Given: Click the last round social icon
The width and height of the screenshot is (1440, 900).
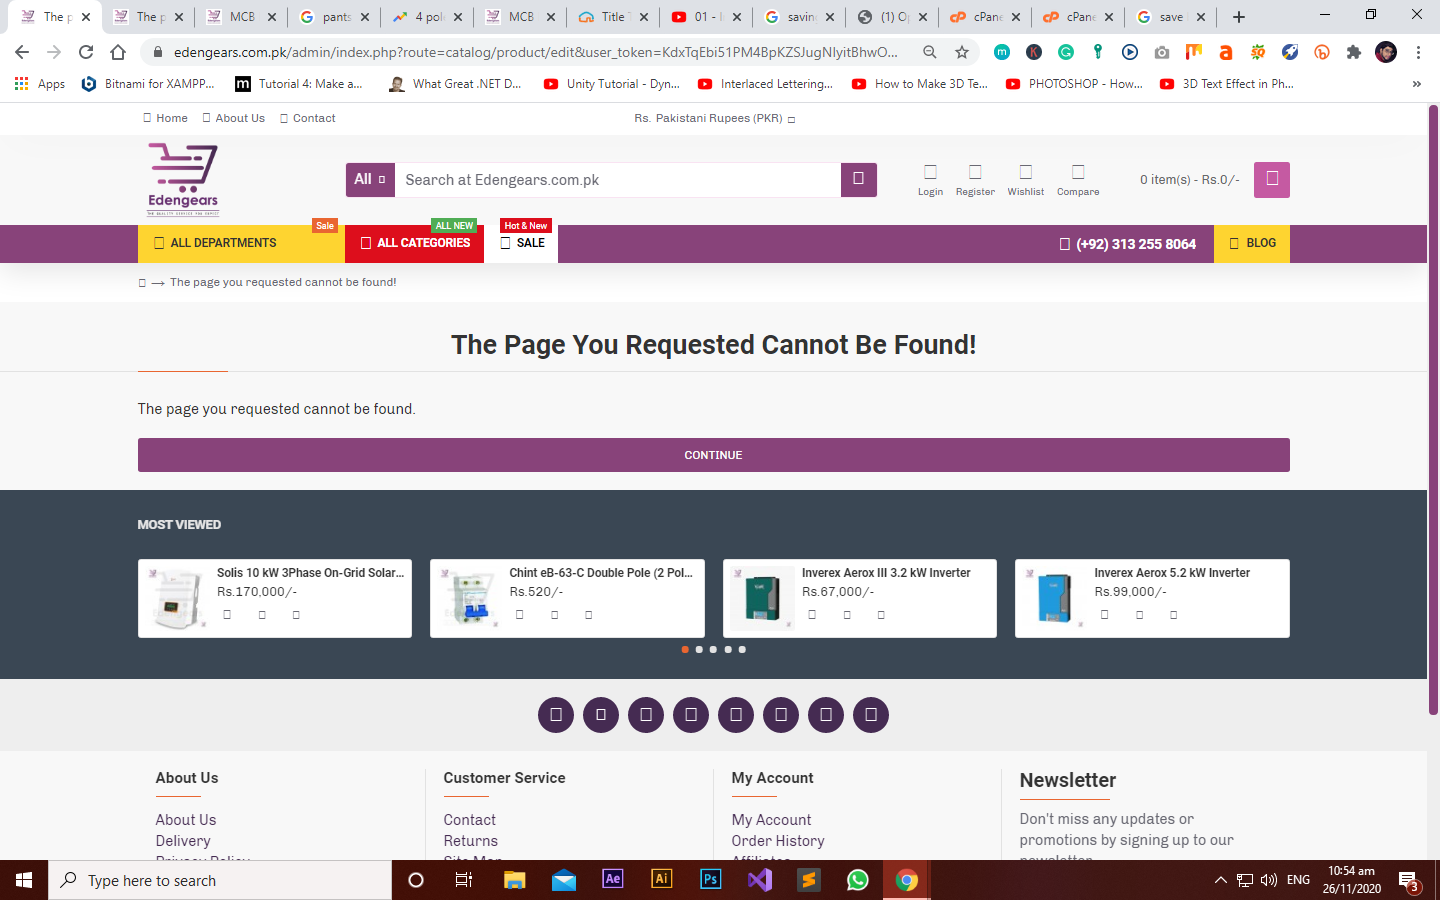Looking at the screenshot, I should pyautogui.click(x=871, y=715).
